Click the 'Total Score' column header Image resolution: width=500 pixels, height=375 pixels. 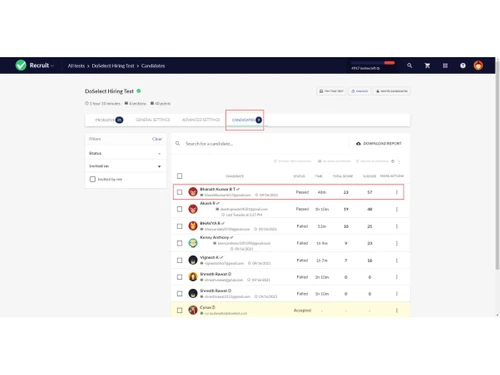pos(343,176)
